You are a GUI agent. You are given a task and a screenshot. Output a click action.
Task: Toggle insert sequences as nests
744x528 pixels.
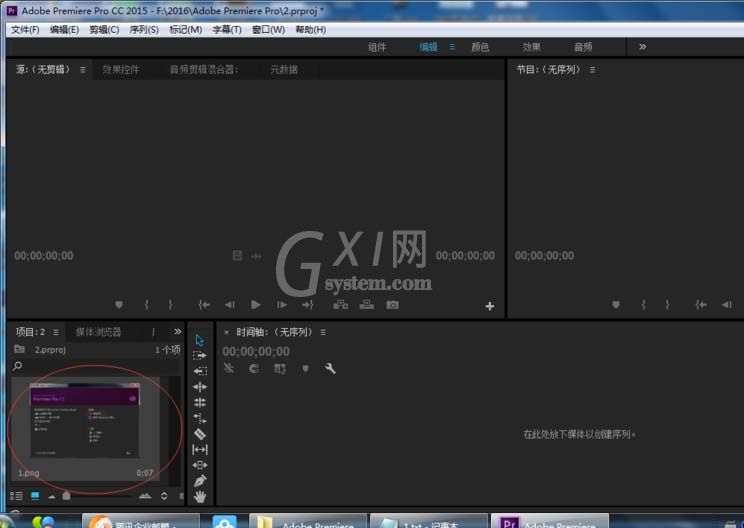pos(229,368)
